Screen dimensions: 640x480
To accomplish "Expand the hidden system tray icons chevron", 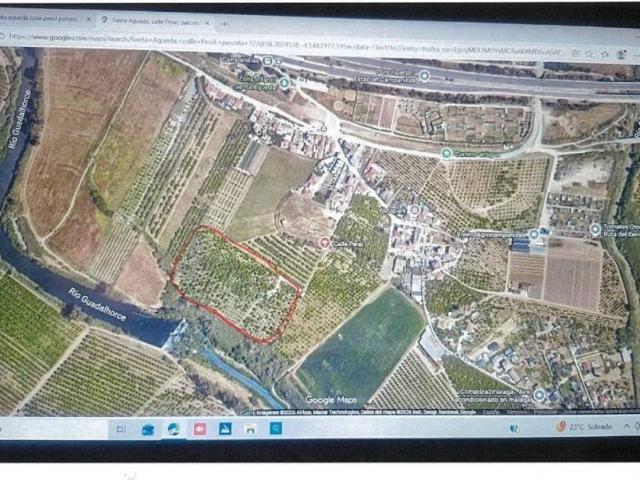I will click(627, 427).
